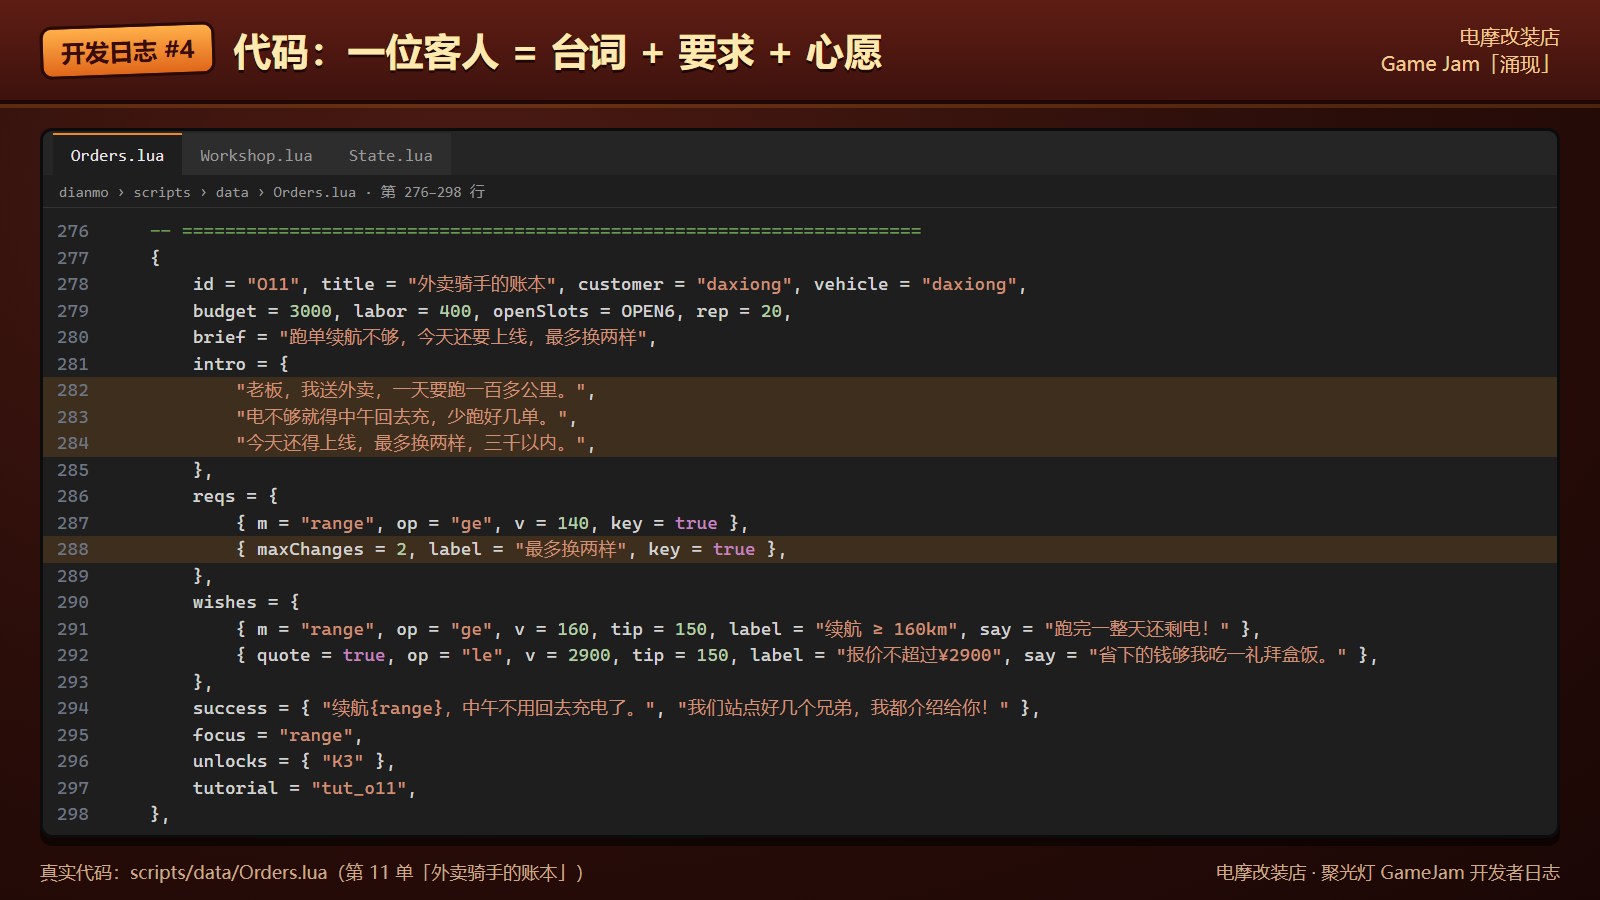Click highlighted line "电不够就得中午回去充…"
The image size is (1600, 900).
point(800,417)
